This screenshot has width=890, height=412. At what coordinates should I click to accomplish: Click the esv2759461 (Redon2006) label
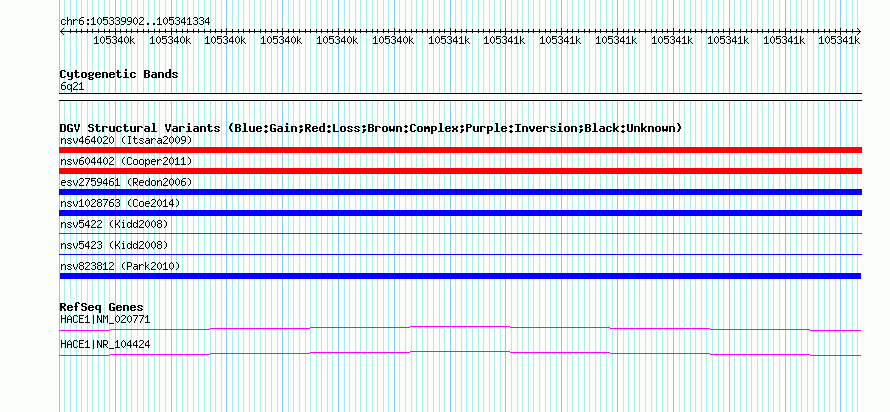[126, 182]
